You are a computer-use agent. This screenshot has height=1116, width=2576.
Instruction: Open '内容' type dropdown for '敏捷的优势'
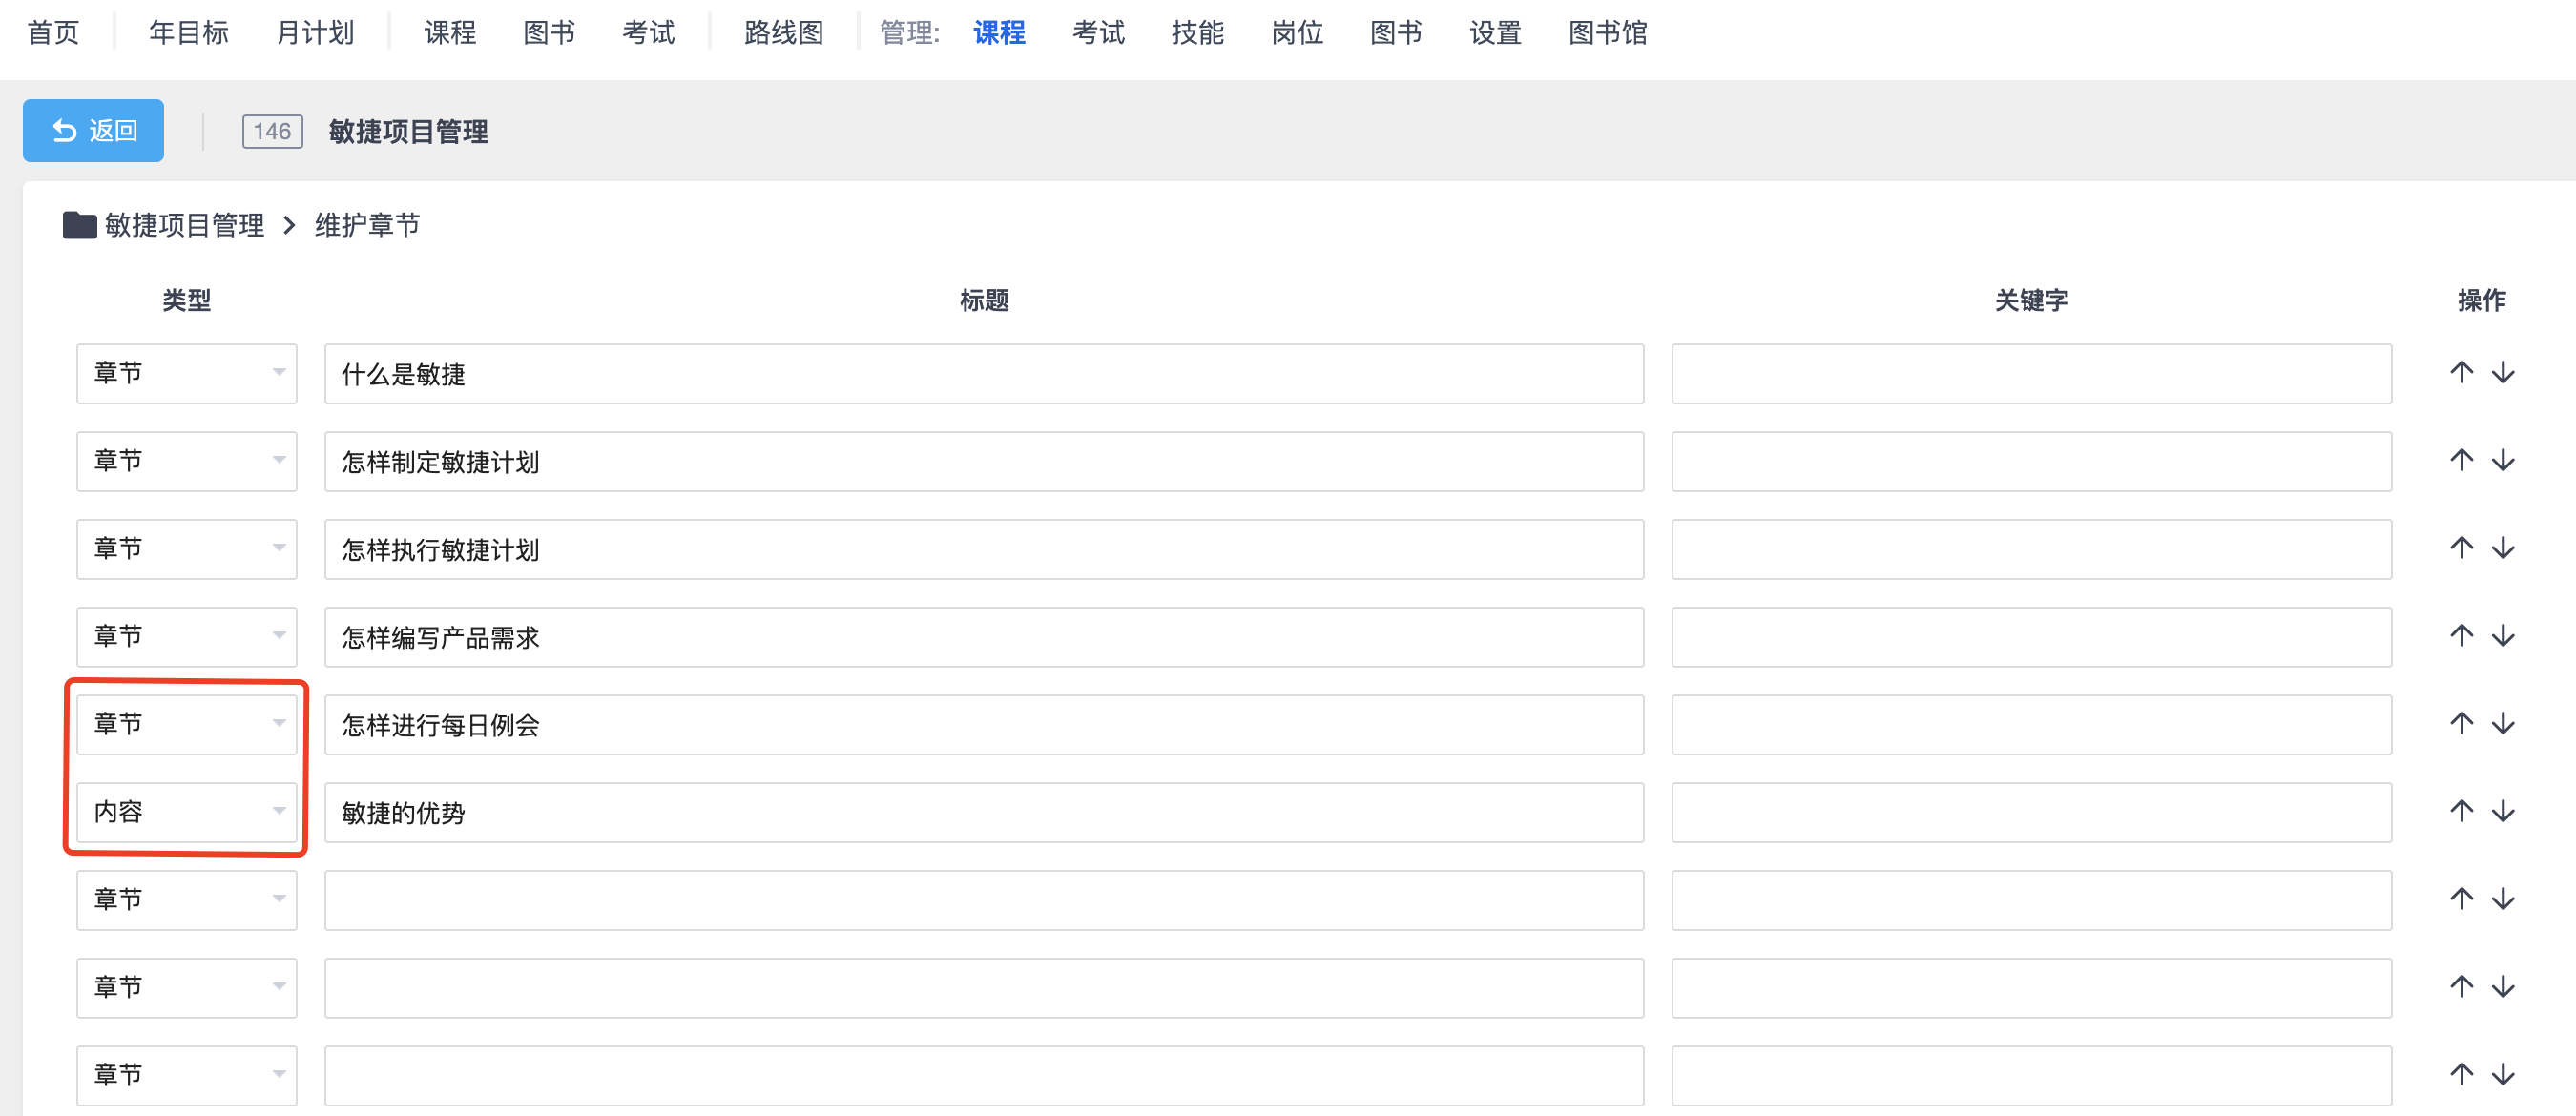coord(187,812)
